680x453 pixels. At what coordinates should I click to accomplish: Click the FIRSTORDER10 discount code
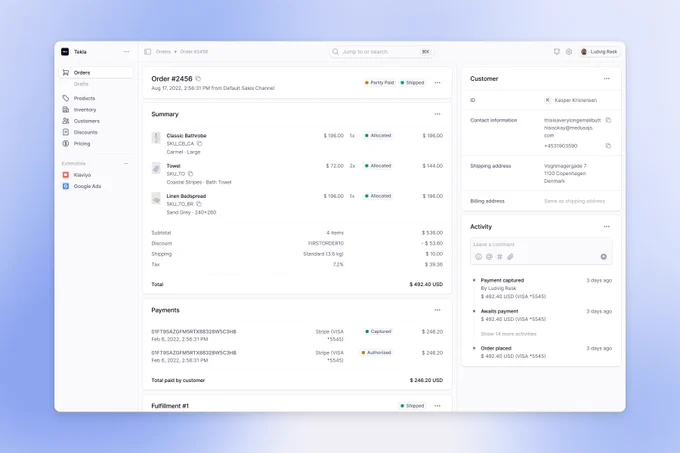click(326, 243)
